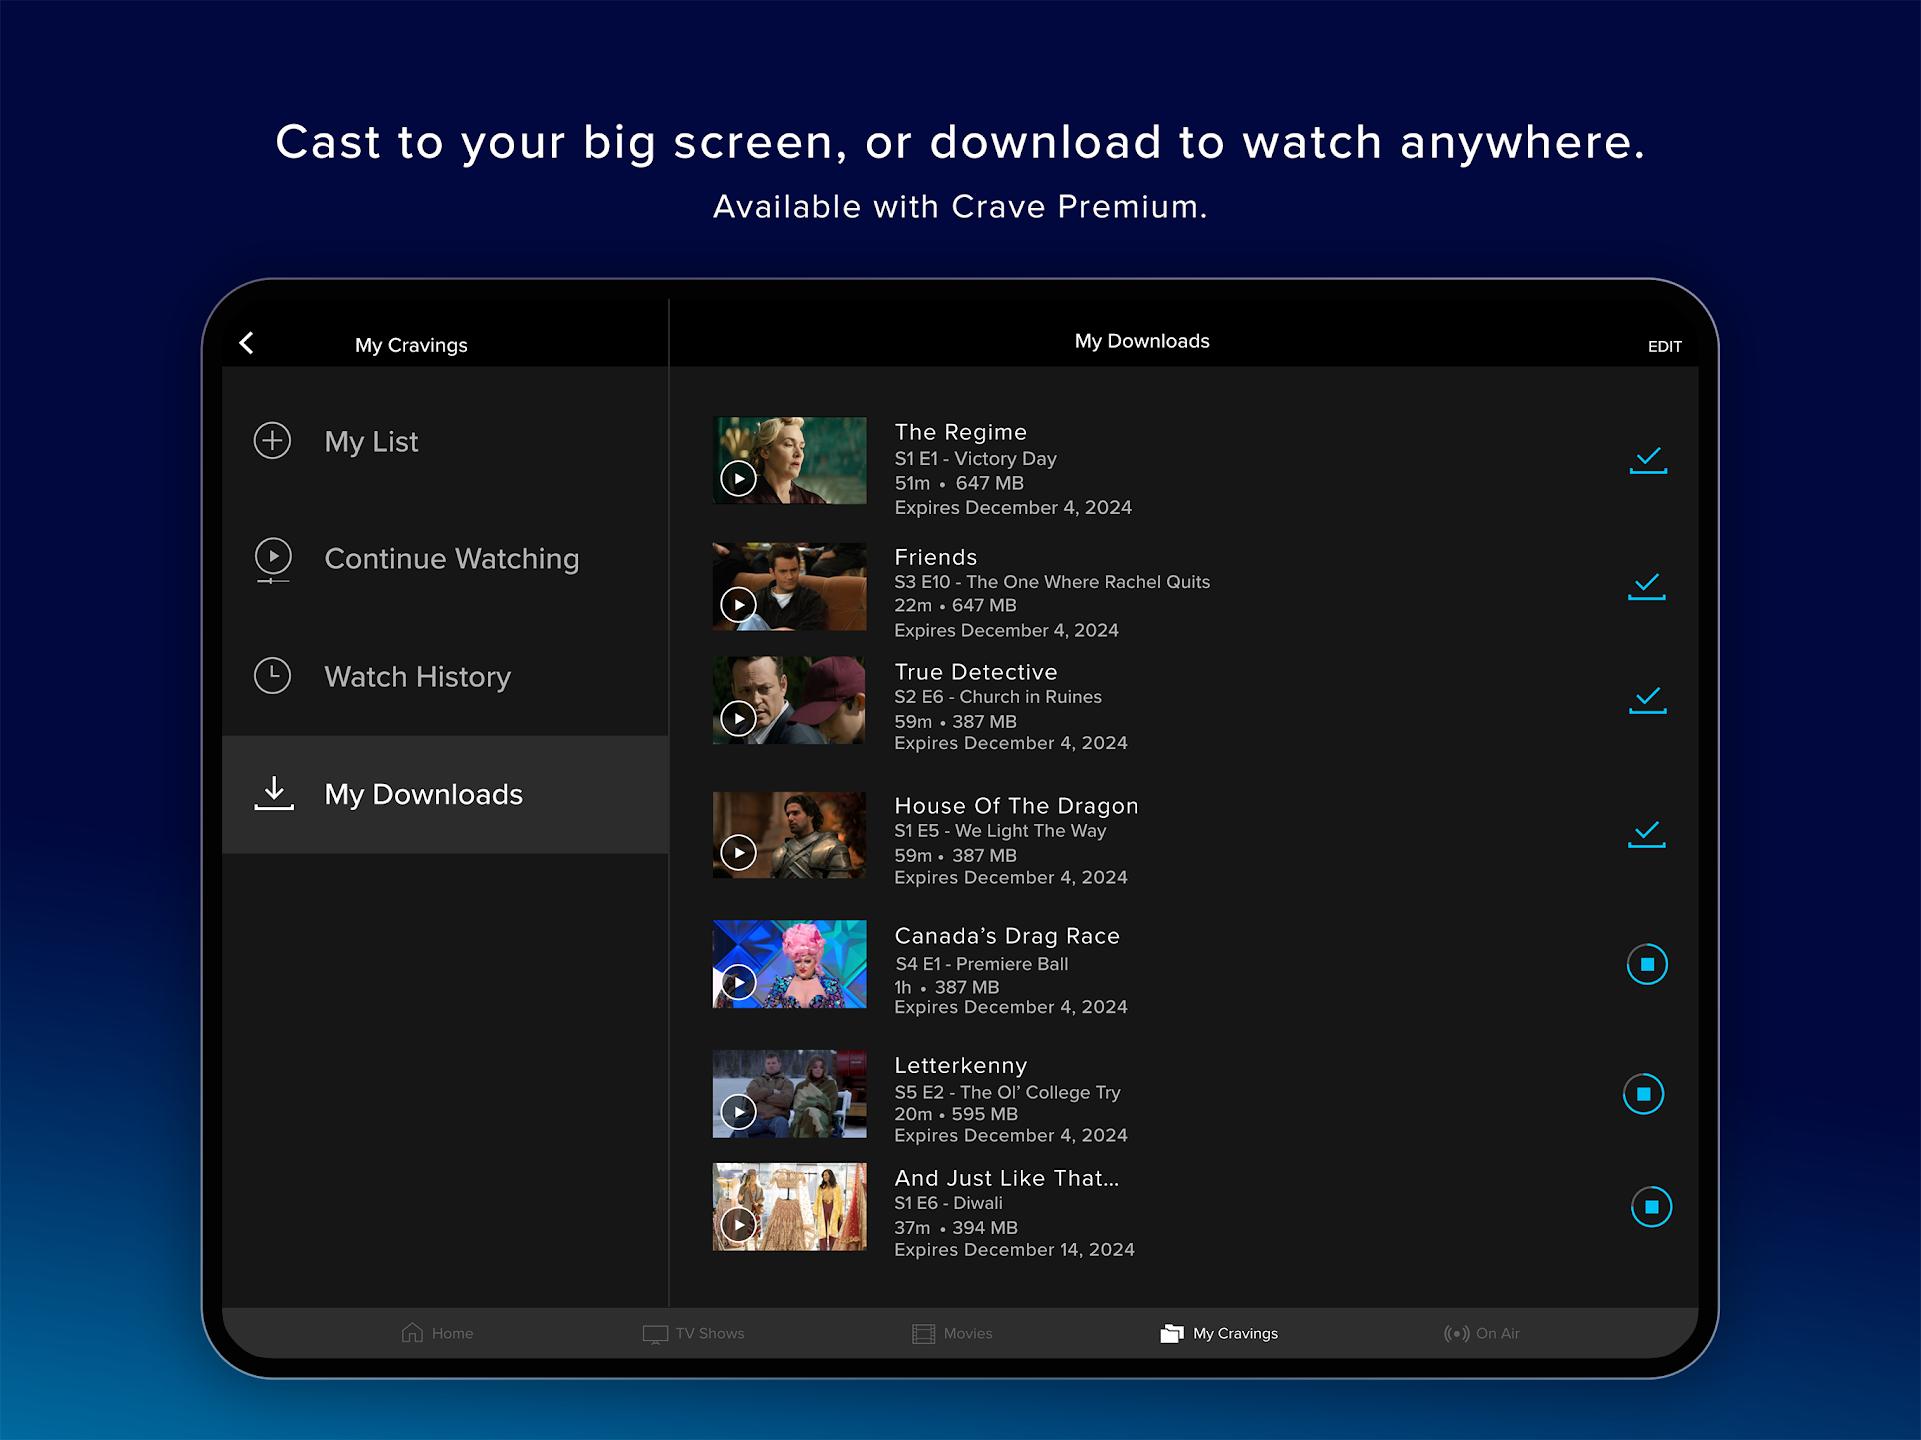This screenshot has height=1440, width=1921.
Task: Click the My Downloads sidebar icon
Action: pyautogui.click(x=272, y=793)
